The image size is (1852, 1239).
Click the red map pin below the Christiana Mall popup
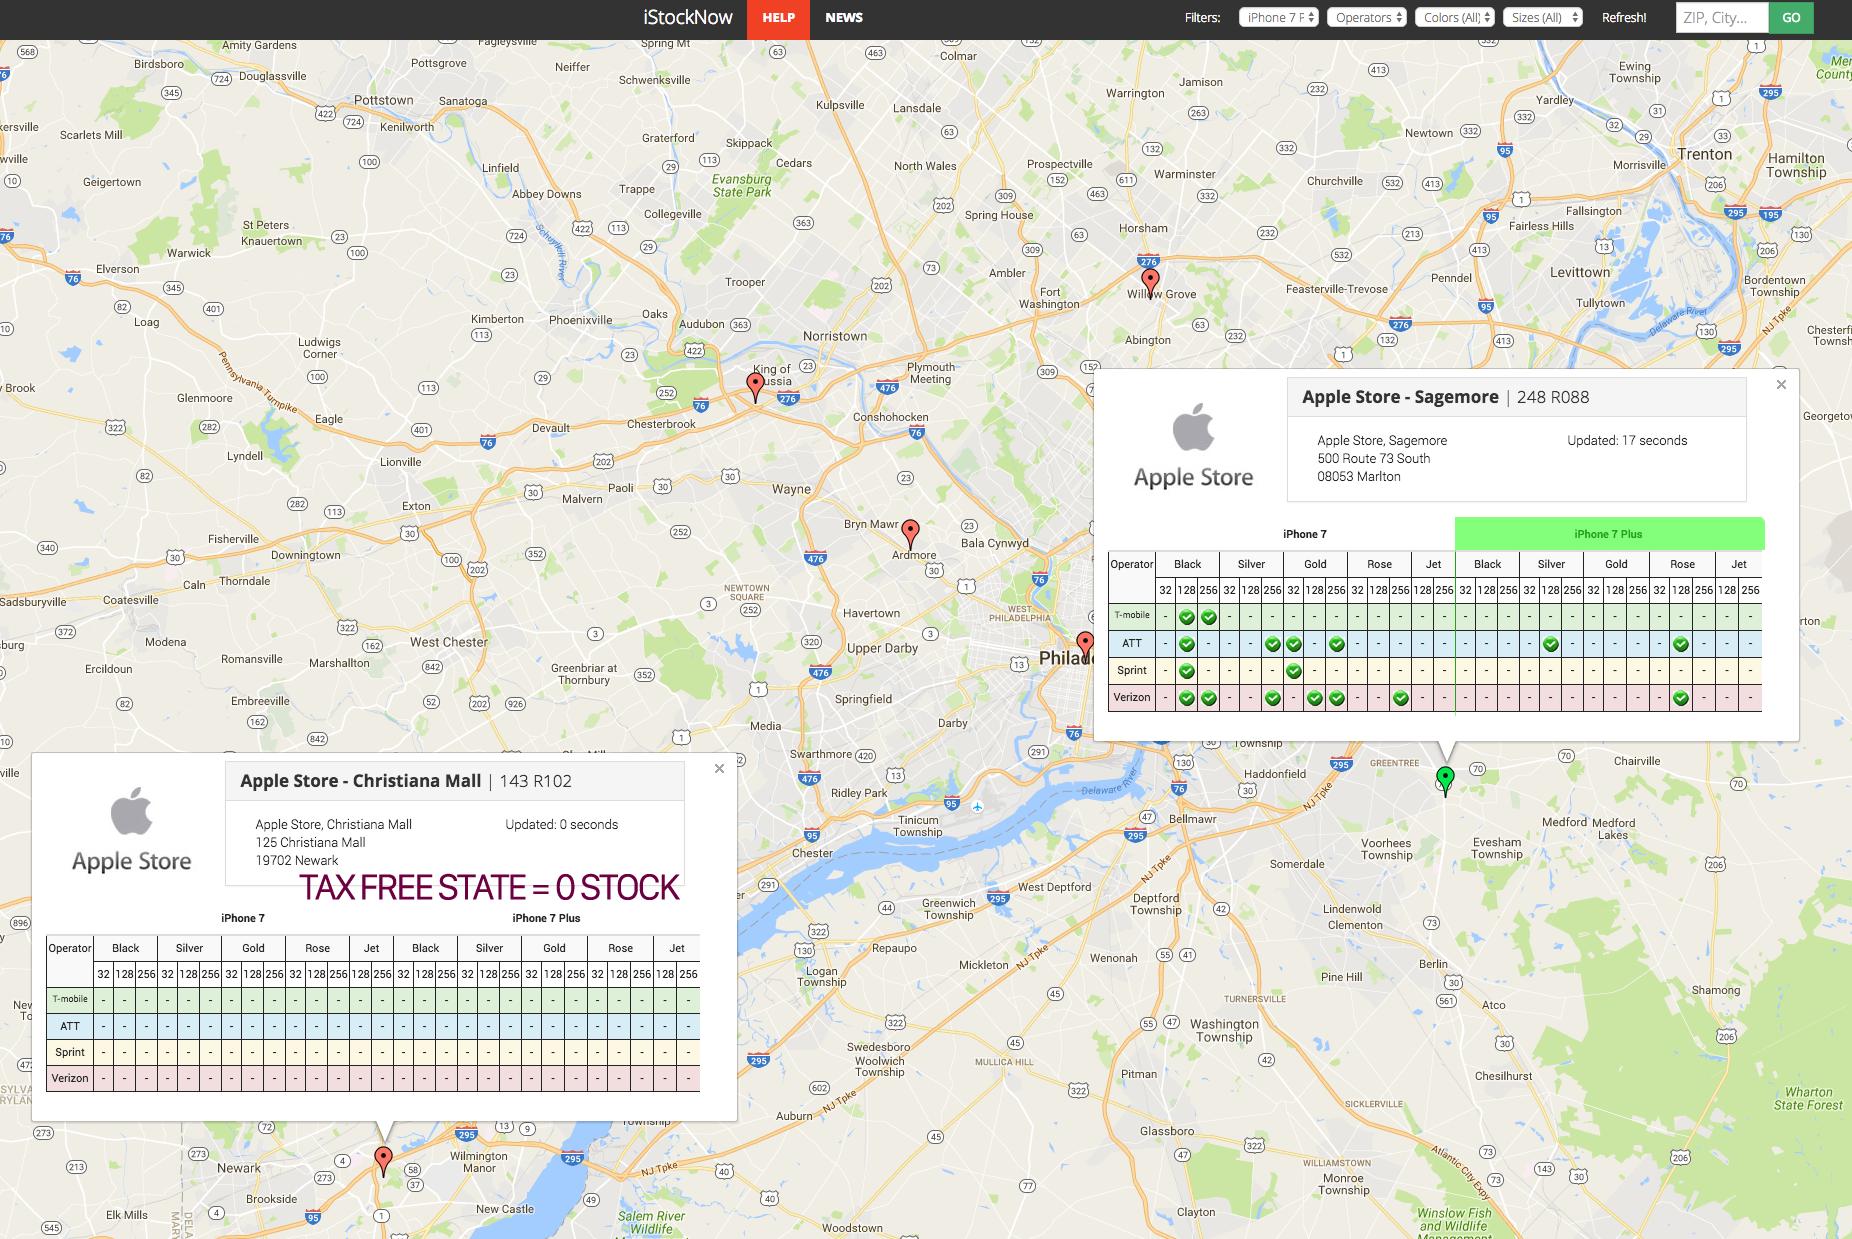[x=383, y=1161]
